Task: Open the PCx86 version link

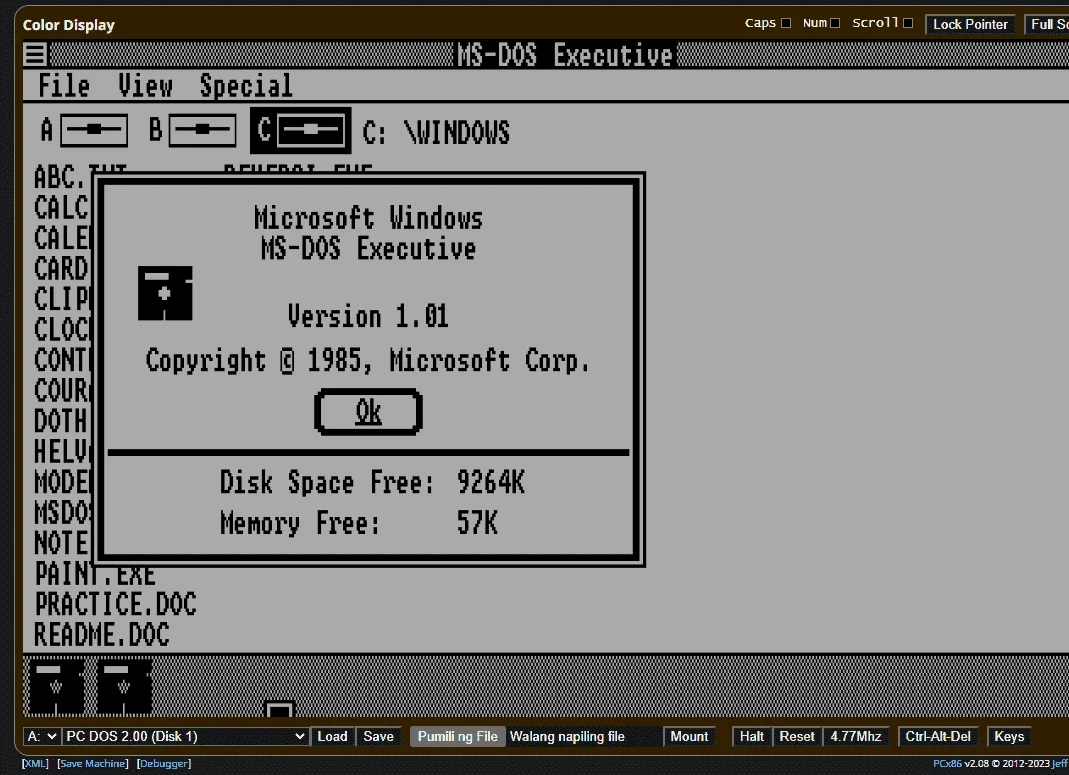Action: [947, 763]
